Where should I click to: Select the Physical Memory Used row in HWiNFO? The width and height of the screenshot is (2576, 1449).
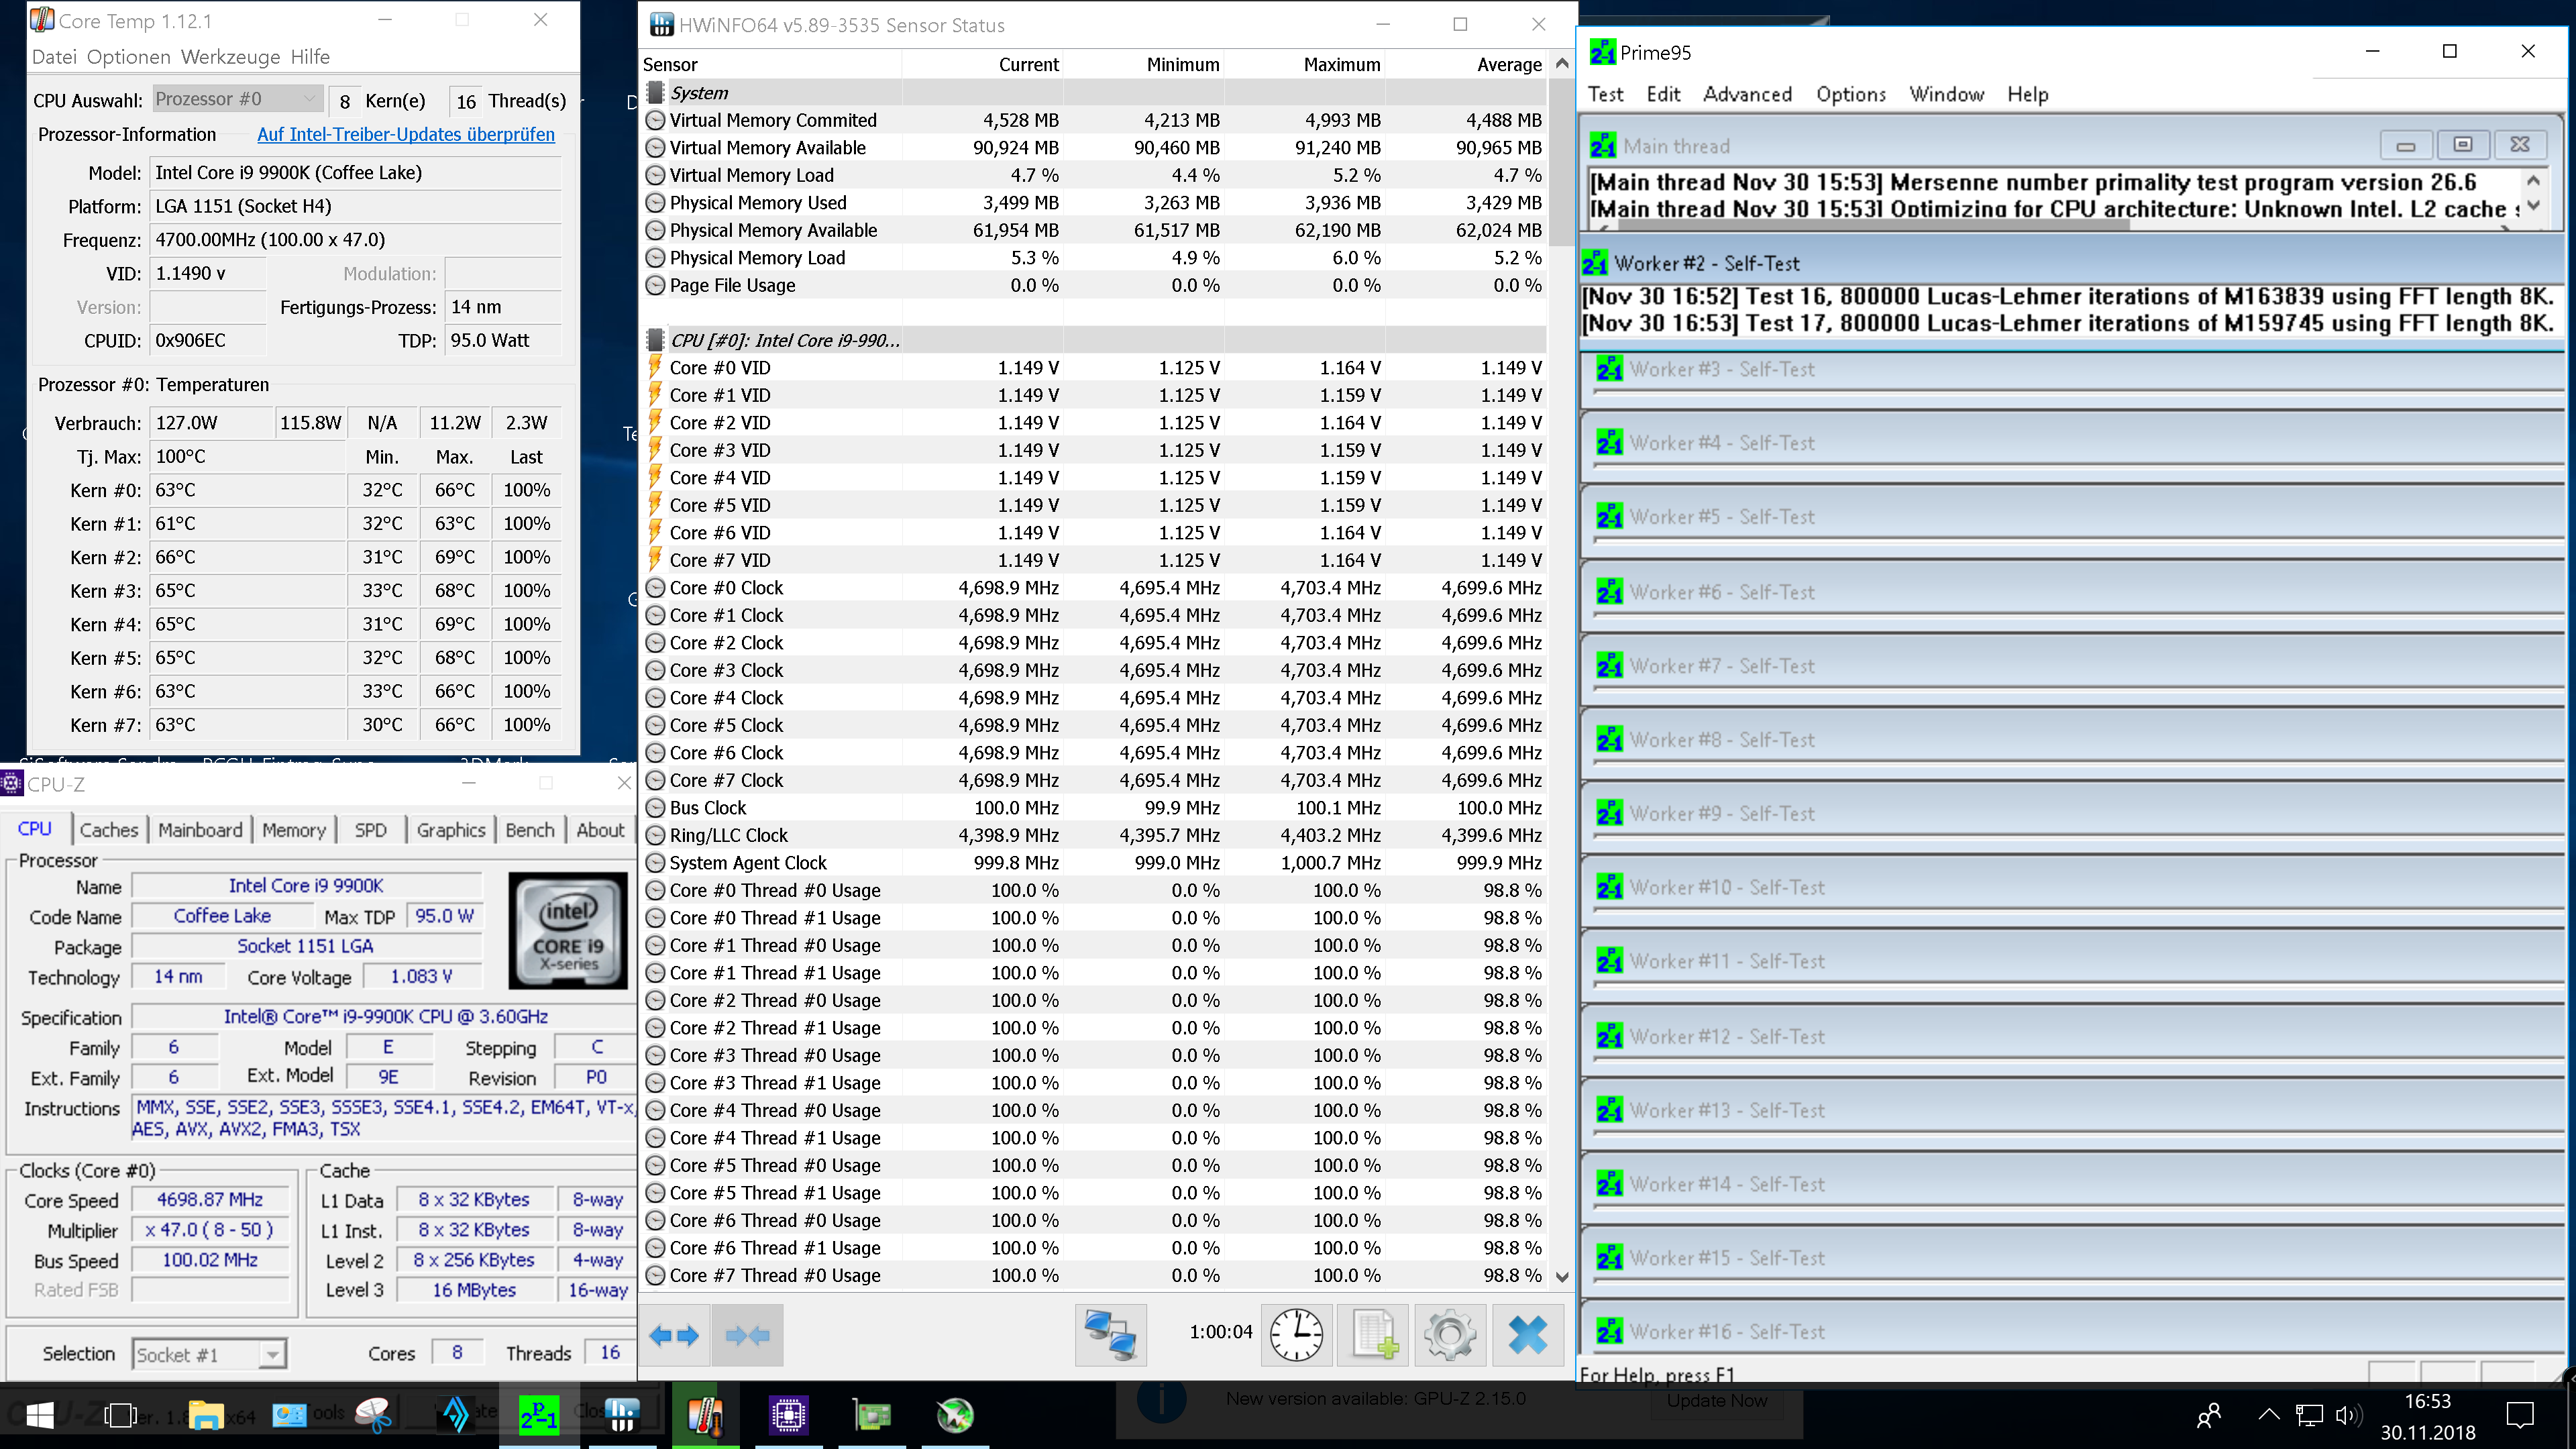click(1093, 202)
